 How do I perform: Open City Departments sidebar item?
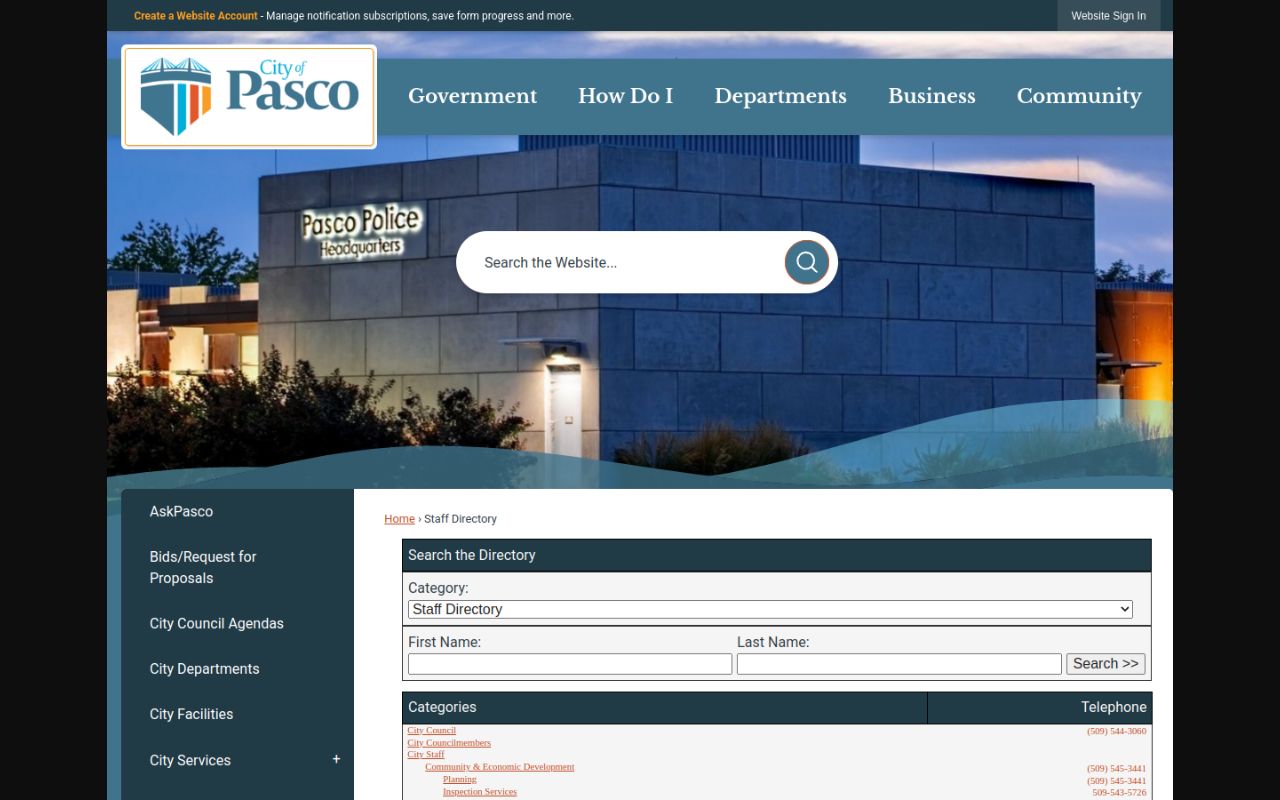coord(204,669)
